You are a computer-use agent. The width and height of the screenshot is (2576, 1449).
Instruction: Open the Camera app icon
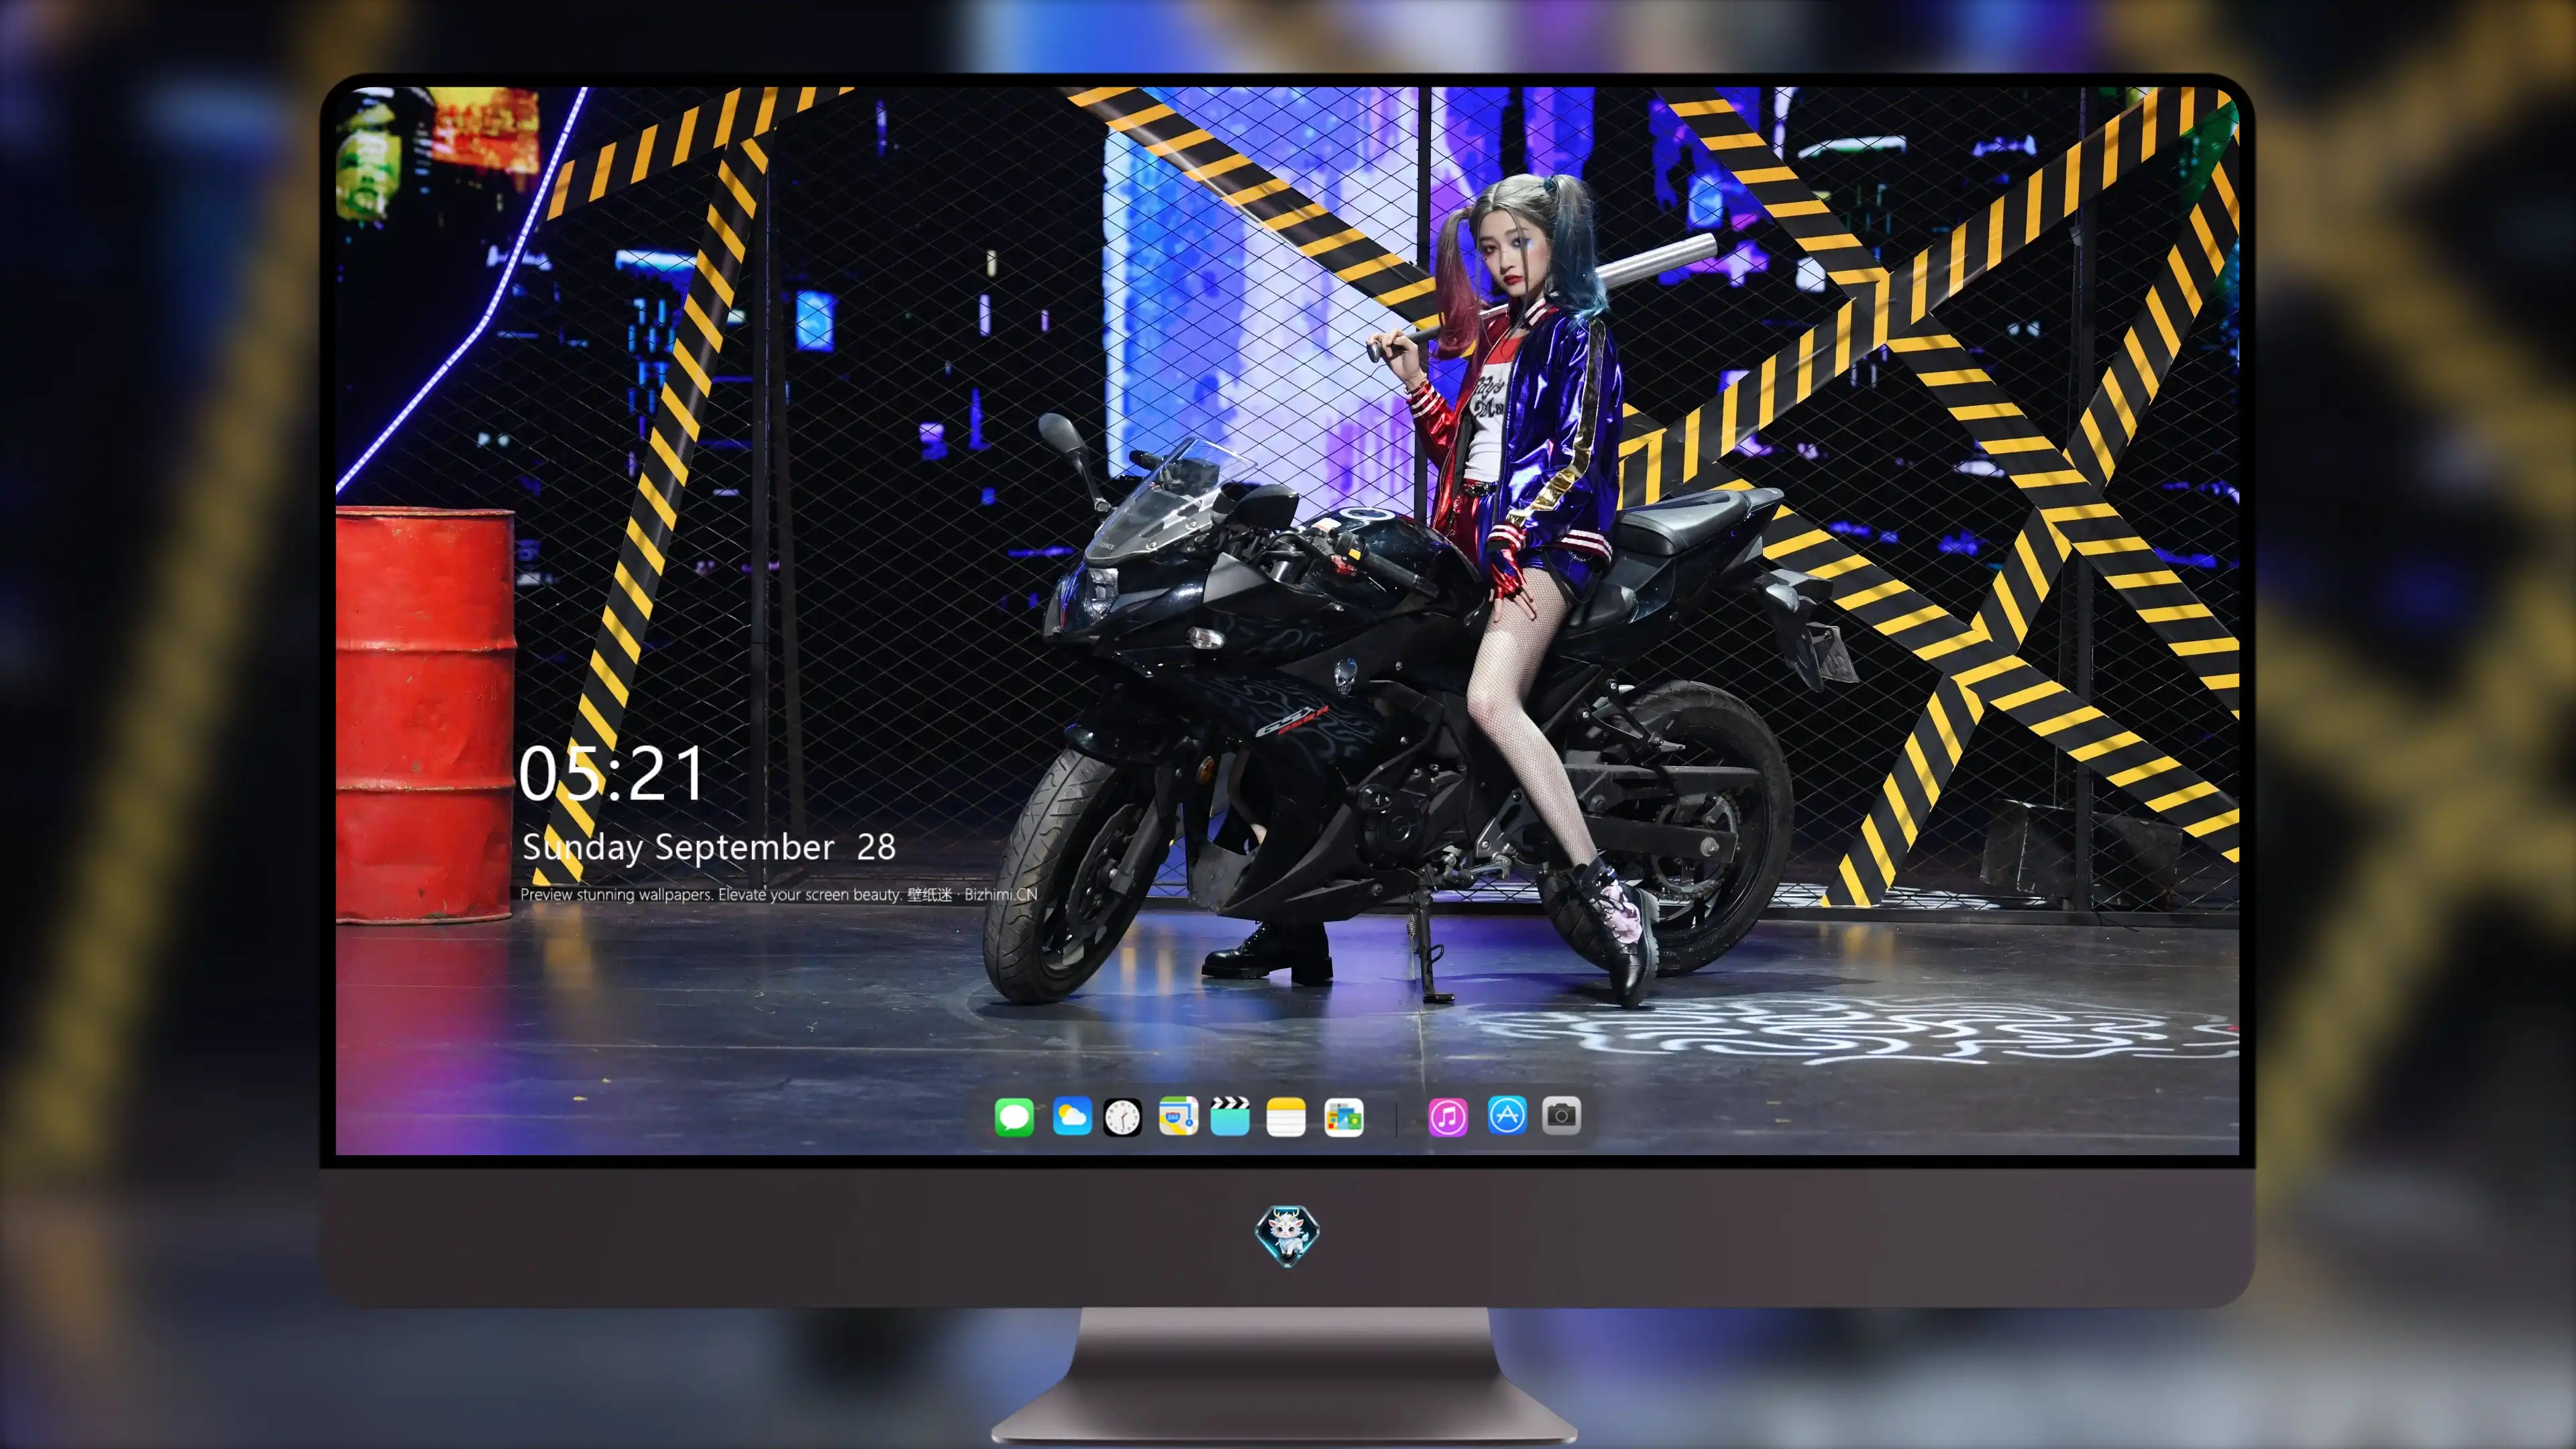pyautogui.click(x=1561, y=1116)
